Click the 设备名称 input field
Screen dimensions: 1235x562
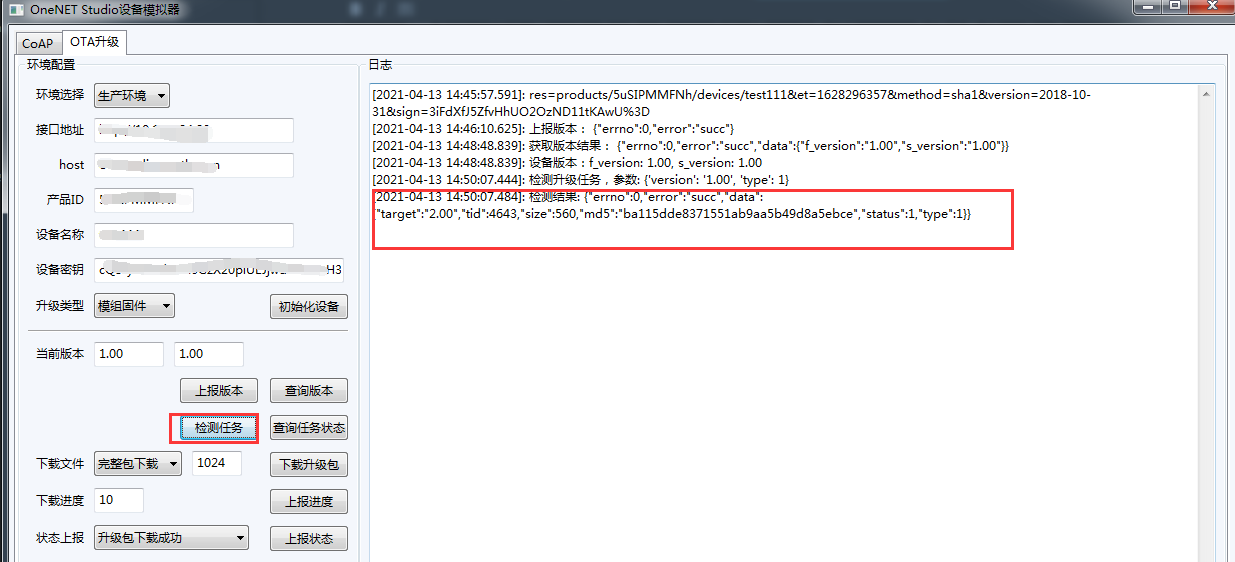tap(194, 235)
